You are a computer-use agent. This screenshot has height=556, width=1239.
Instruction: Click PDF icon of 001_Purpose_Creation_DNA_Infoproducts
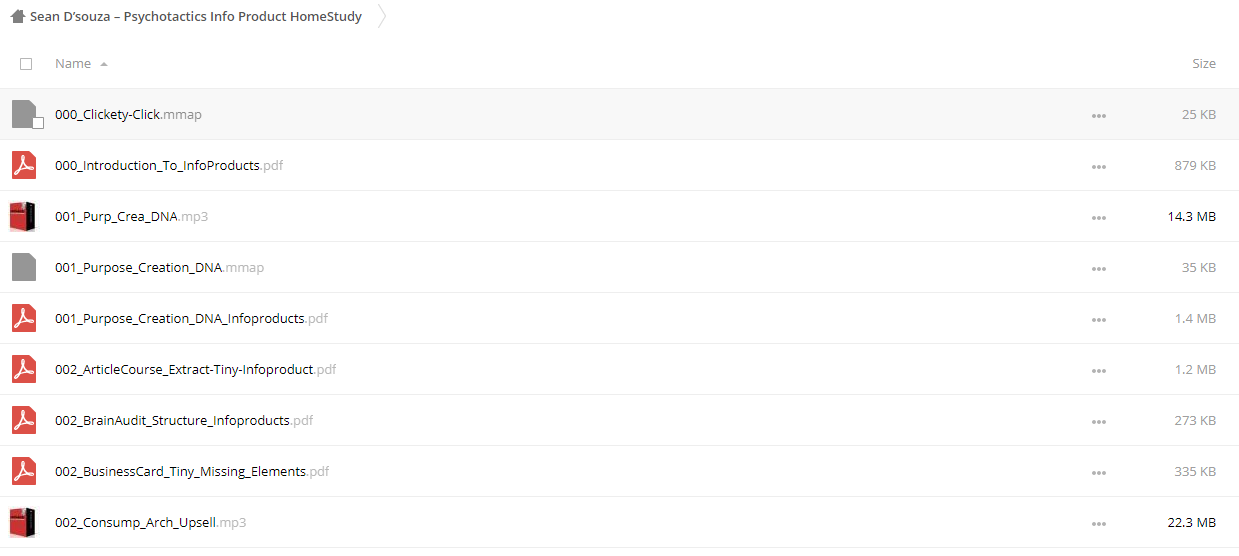click(x=24, y=318)
